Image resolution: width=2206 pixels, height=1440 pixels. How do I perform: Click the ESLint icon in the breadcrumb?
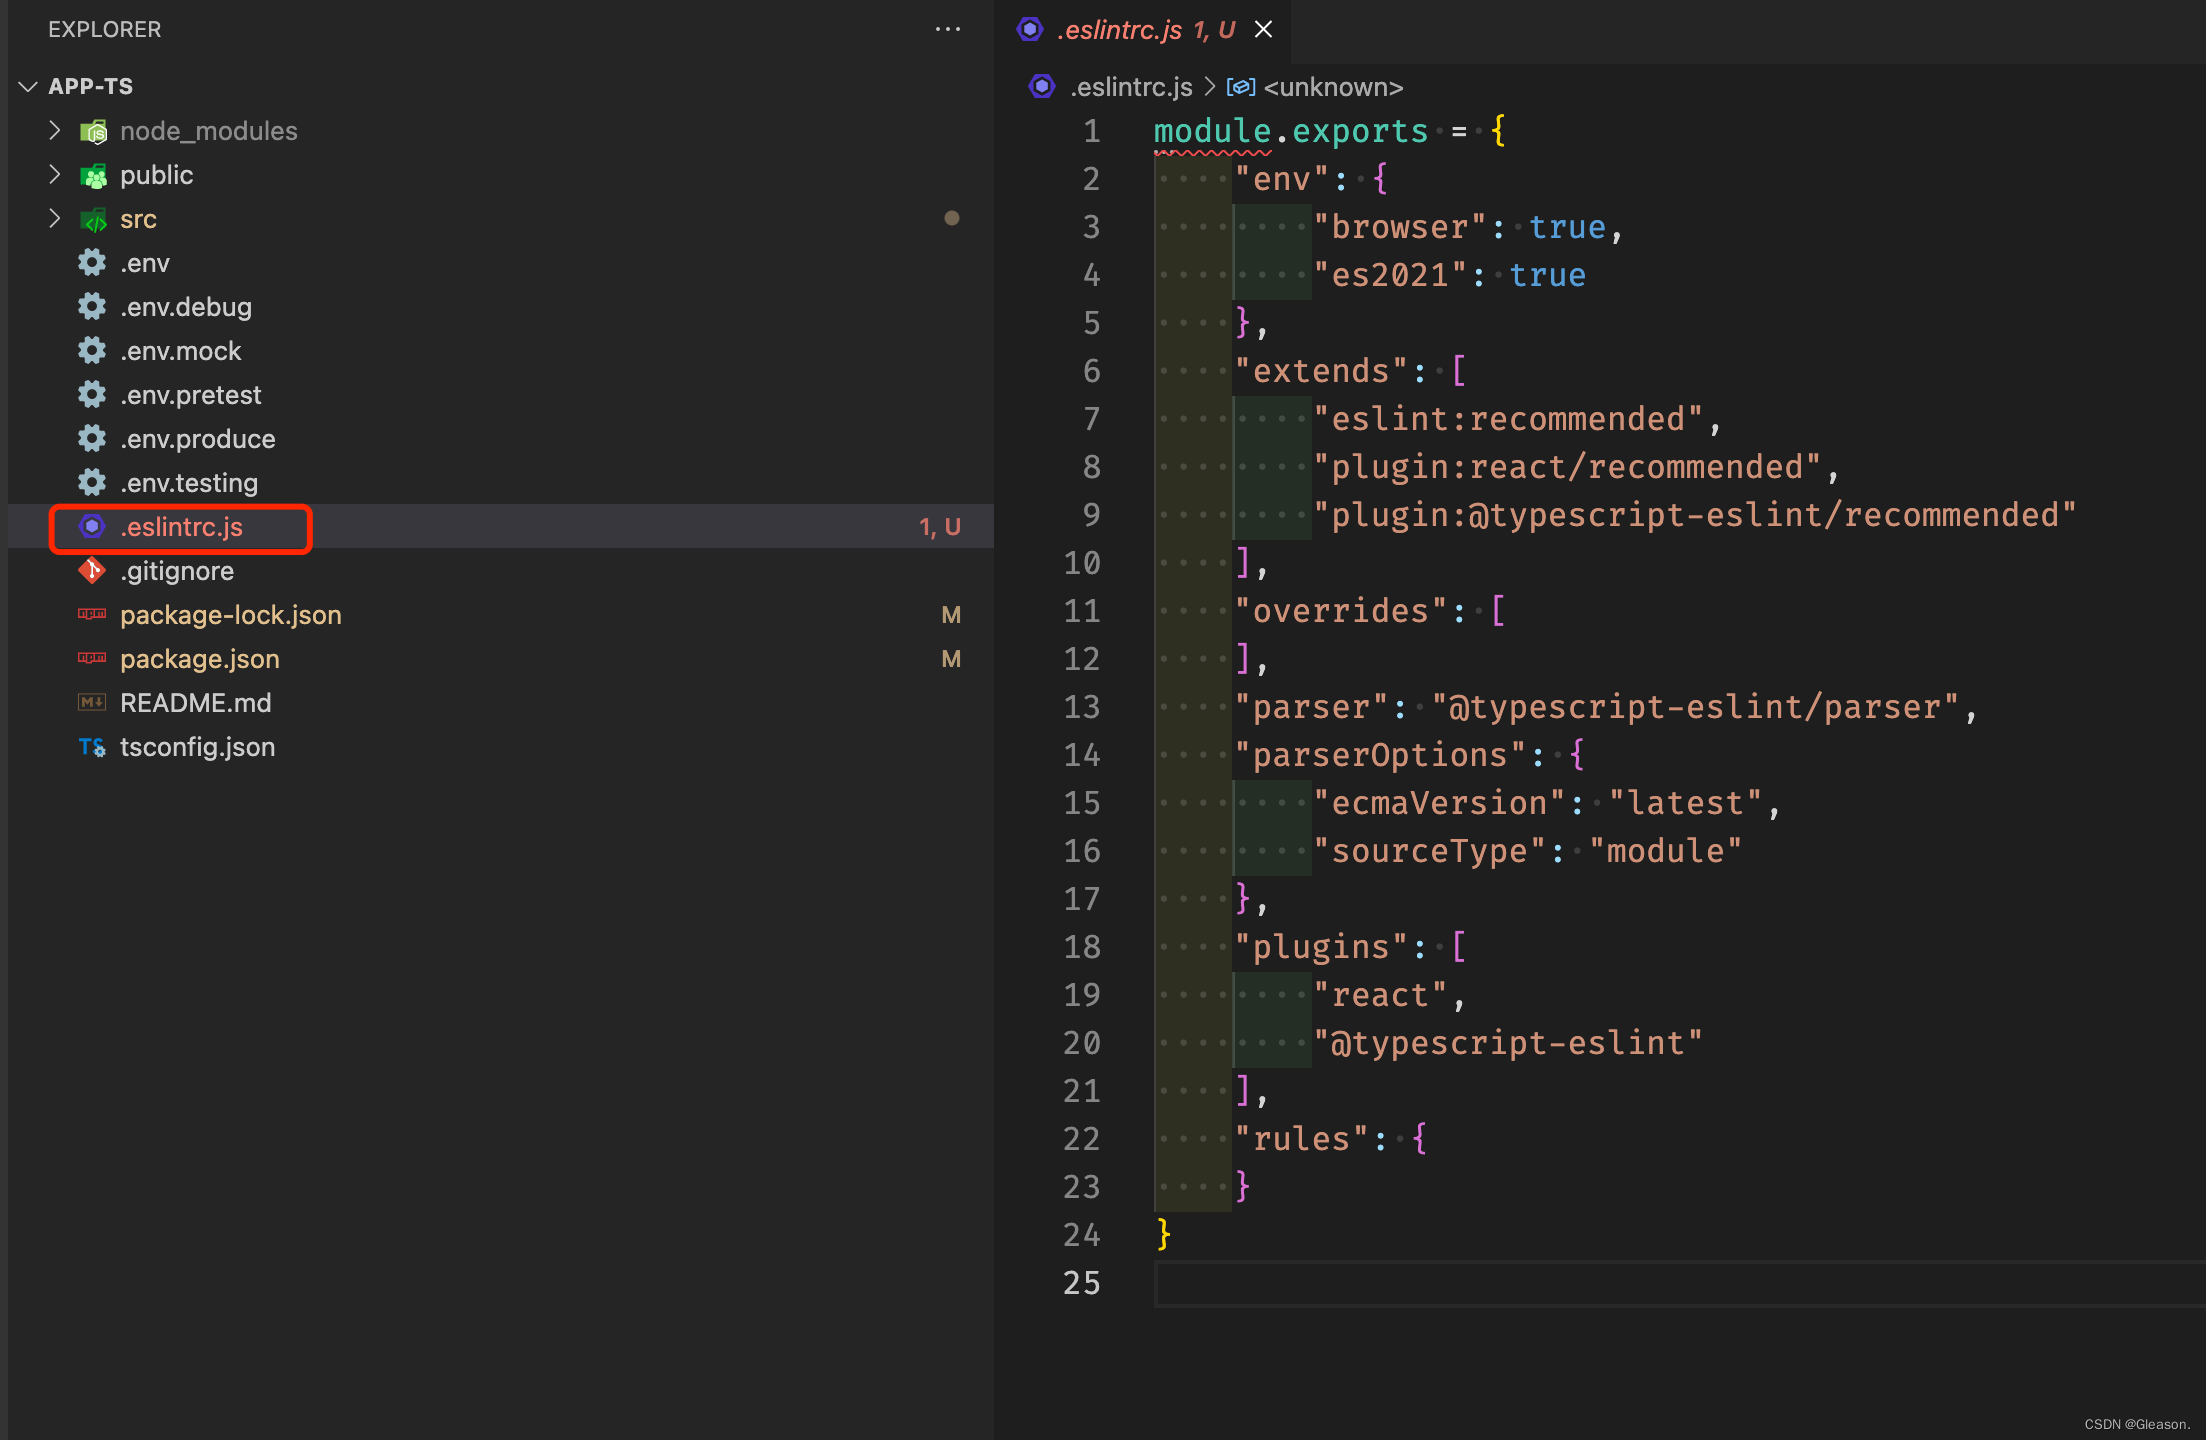click(x=1042, y=87)
